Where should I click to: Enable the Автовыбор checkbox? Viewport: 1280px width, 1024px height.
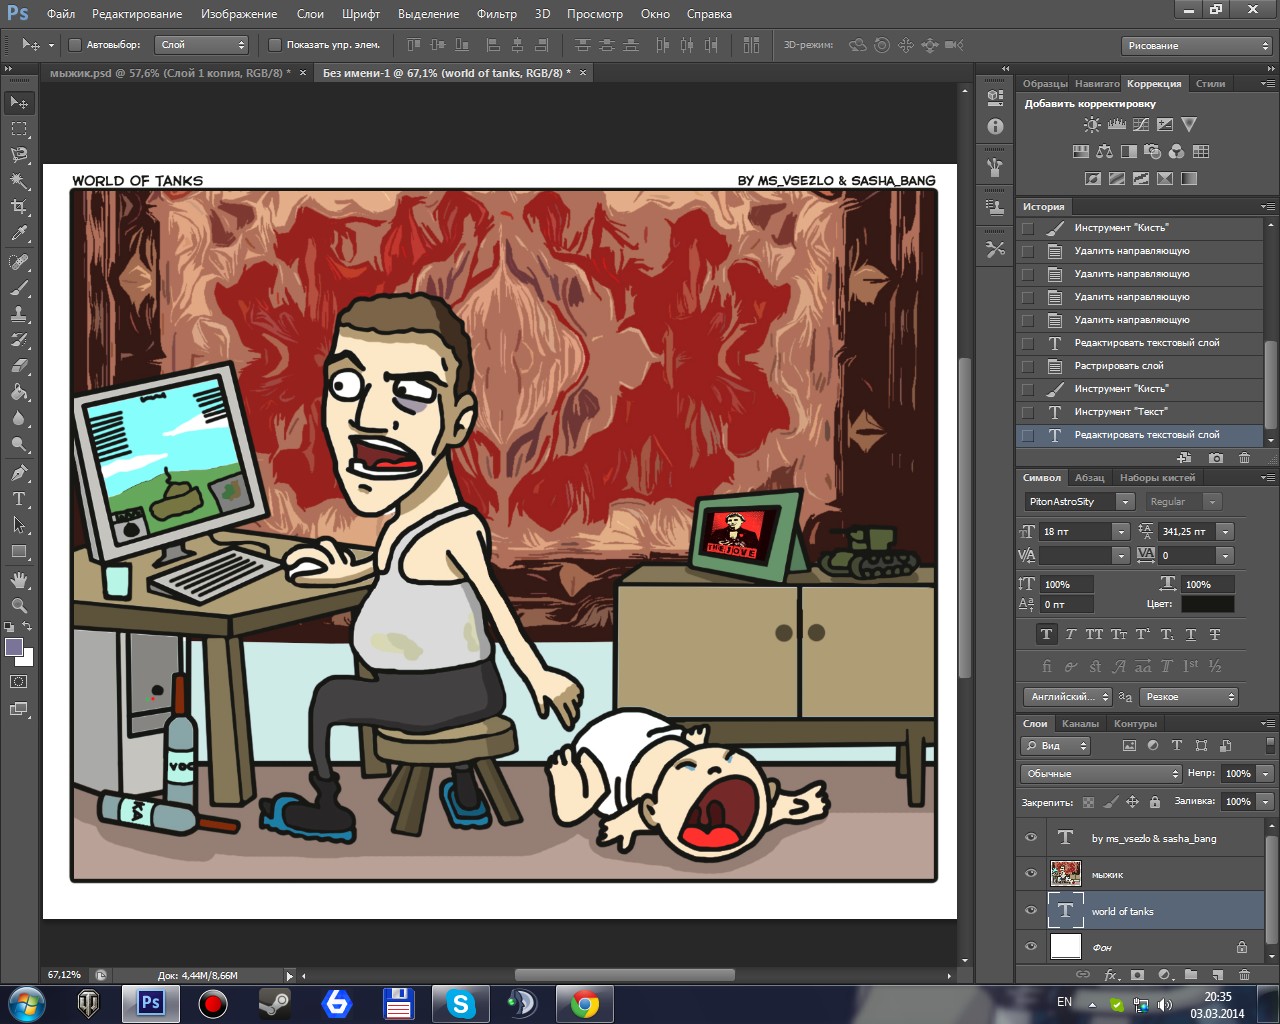click(75, 45)
